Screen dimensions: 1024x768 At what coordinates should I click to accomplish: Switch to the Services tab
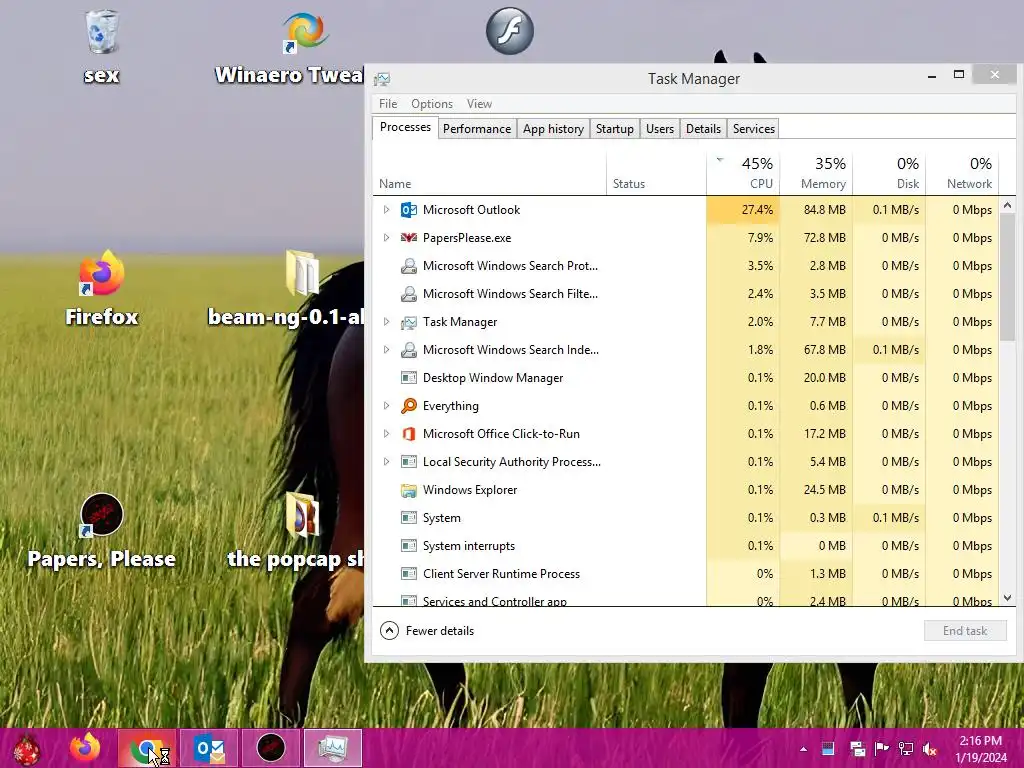pos(754,129)
